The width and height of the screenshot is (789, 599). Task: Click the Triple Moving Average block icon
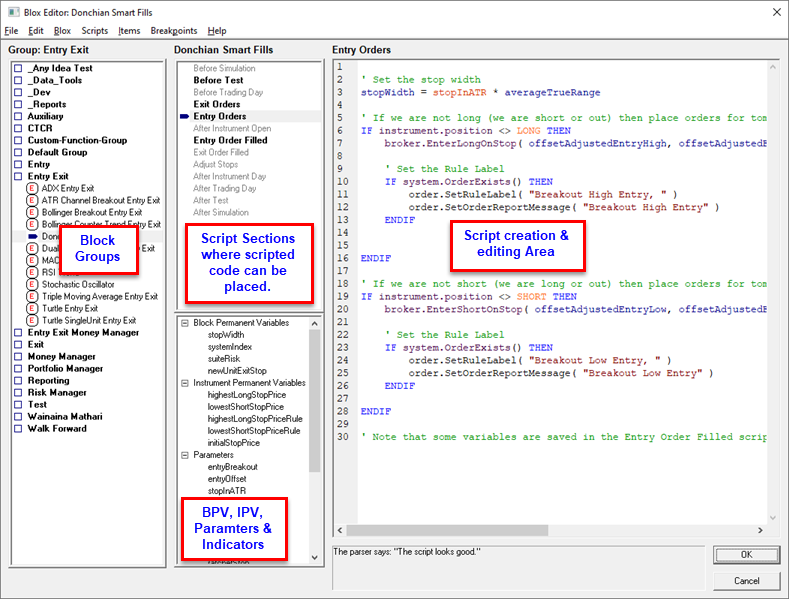(x=33, y=296)
